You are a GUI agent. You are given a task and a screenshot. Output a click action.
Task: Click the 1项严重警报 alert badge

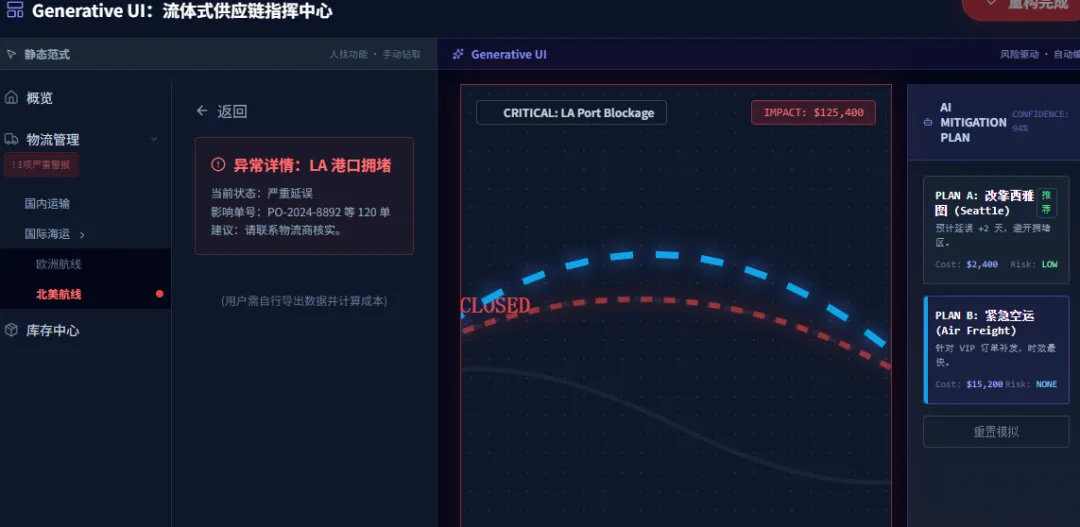tap(41, 165)
